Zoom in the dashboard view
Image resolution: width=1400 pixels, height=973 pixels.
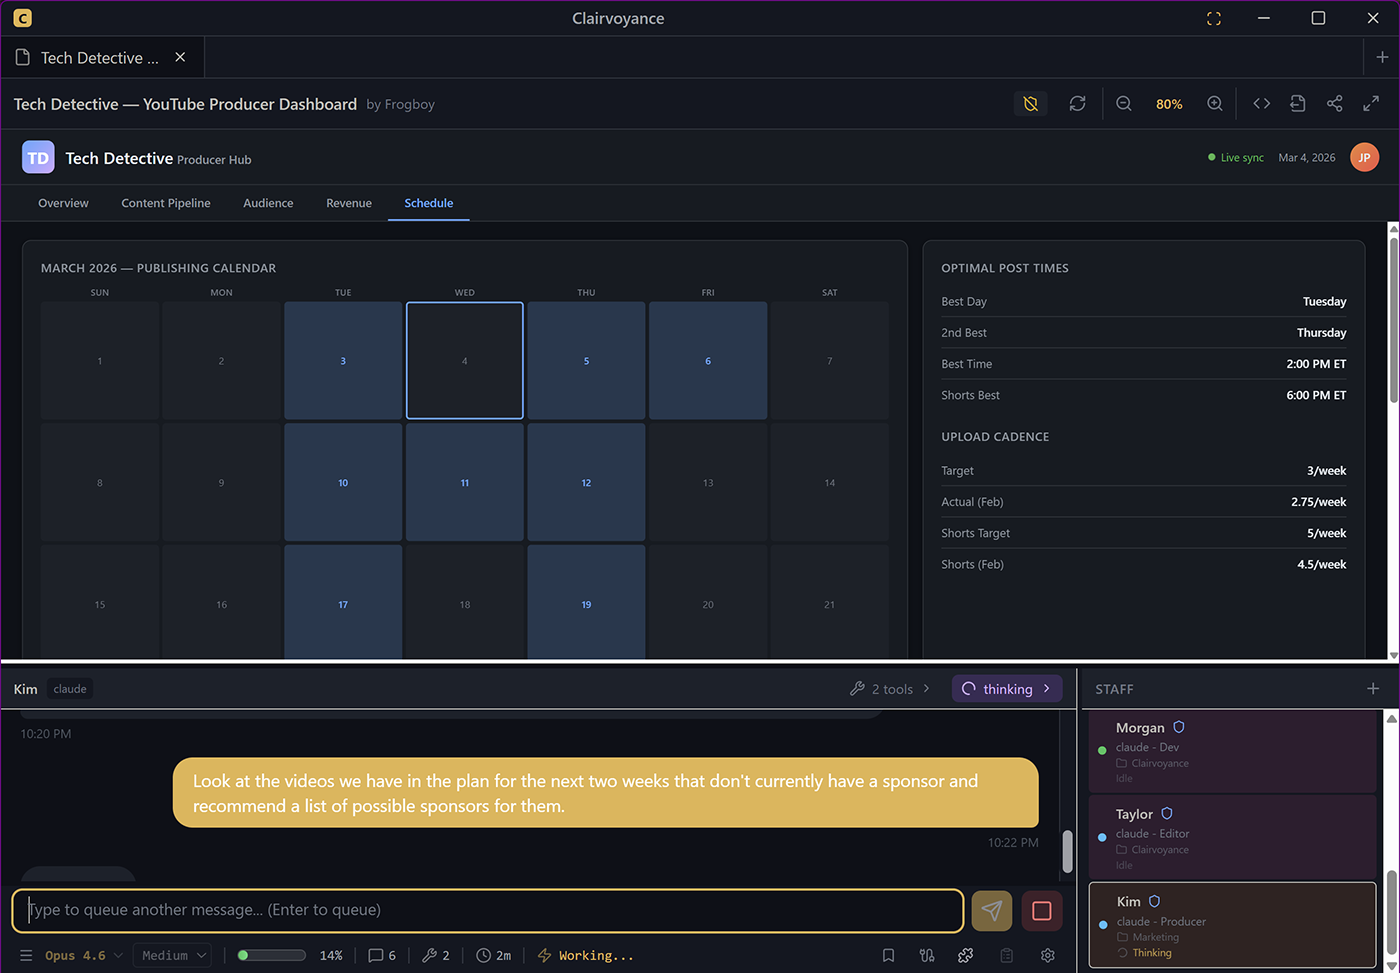pyautogui.click(x=1215, y=104)
